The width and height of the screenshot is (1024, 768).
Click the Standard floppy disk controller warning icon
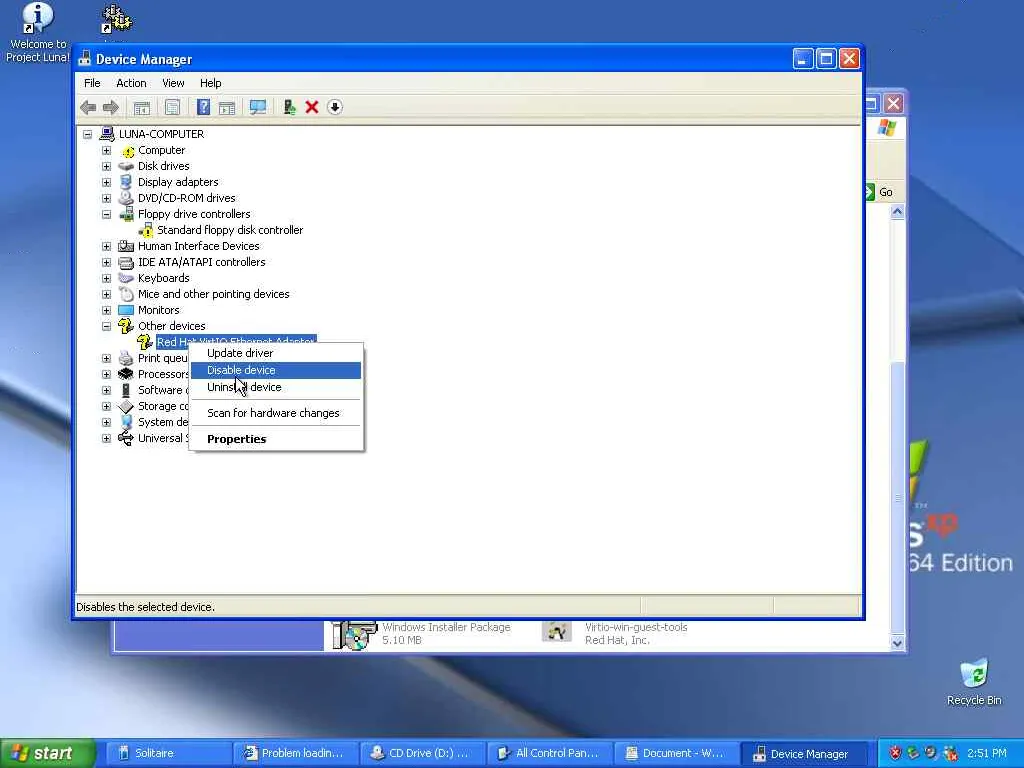click(x=146, y=230)
